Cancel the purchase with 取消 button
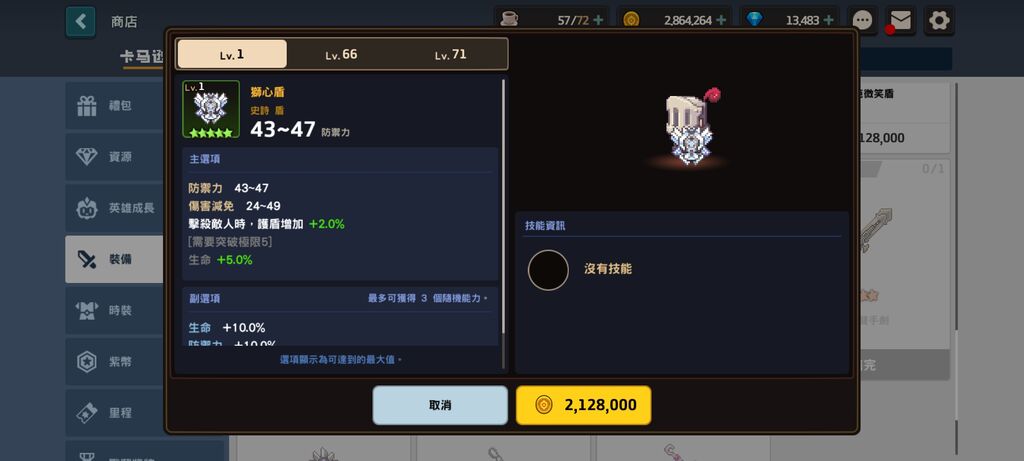Image resolution: width=1024 pixels, height=461 pixels. tap(440, 405)
